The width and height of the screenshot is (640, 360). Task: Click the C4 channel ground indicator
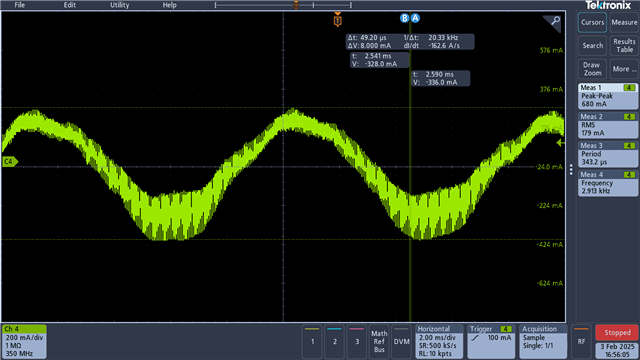pos(9,162)
